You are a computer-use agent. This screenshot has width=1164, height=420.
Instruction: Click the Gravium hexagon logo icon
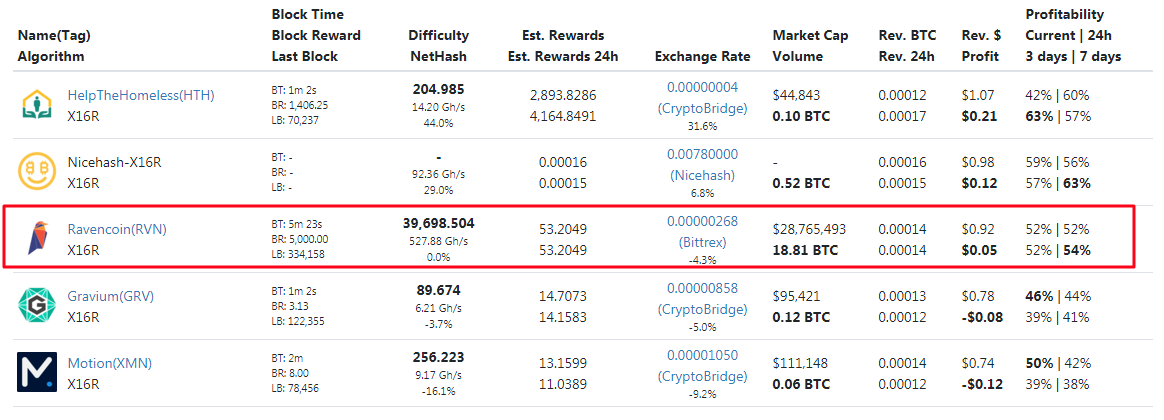pyautogui.click(x=37, y=306)
